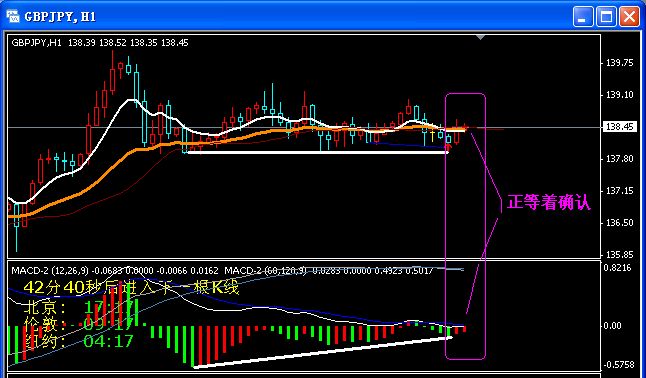Click the GBPJPY,H1 OHLC header text

click(100, 42)
